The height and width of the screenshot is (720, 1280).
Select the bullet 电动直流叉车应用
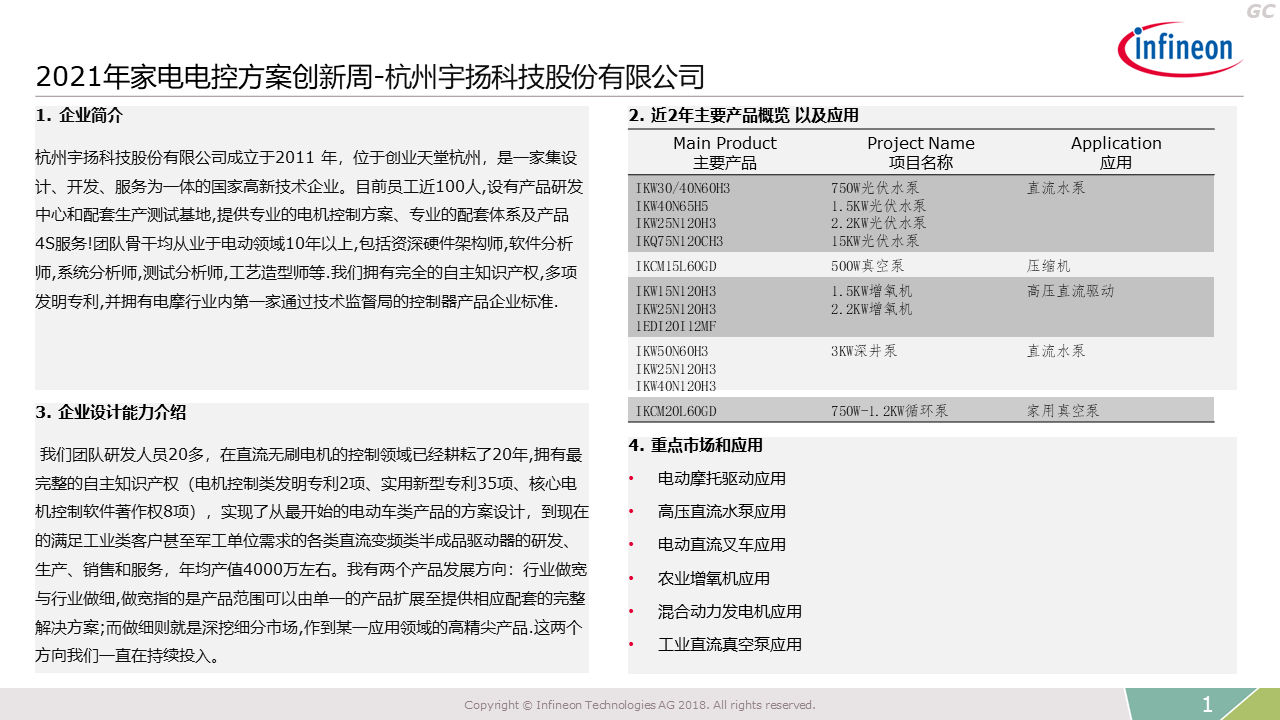[722, 544]
